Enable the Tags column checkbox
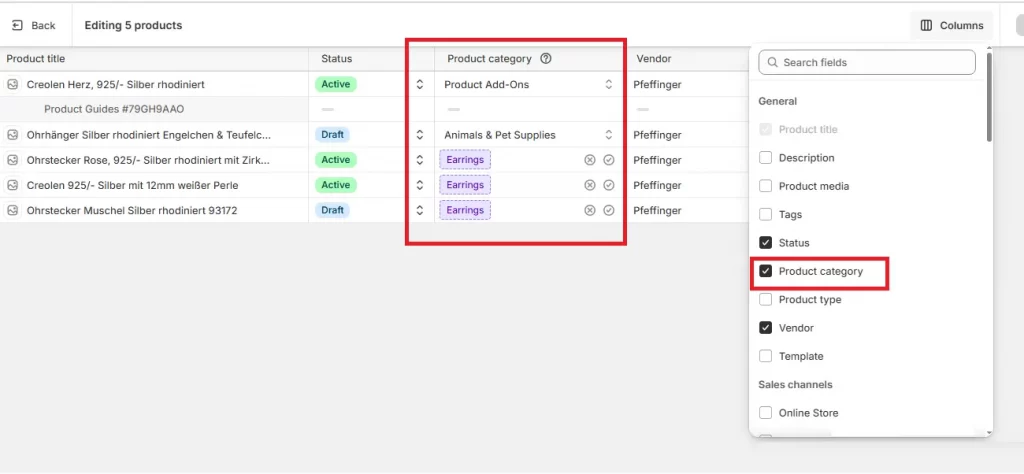The width and height of the screenshot is (1024, 474). click(x=765, y=214)
